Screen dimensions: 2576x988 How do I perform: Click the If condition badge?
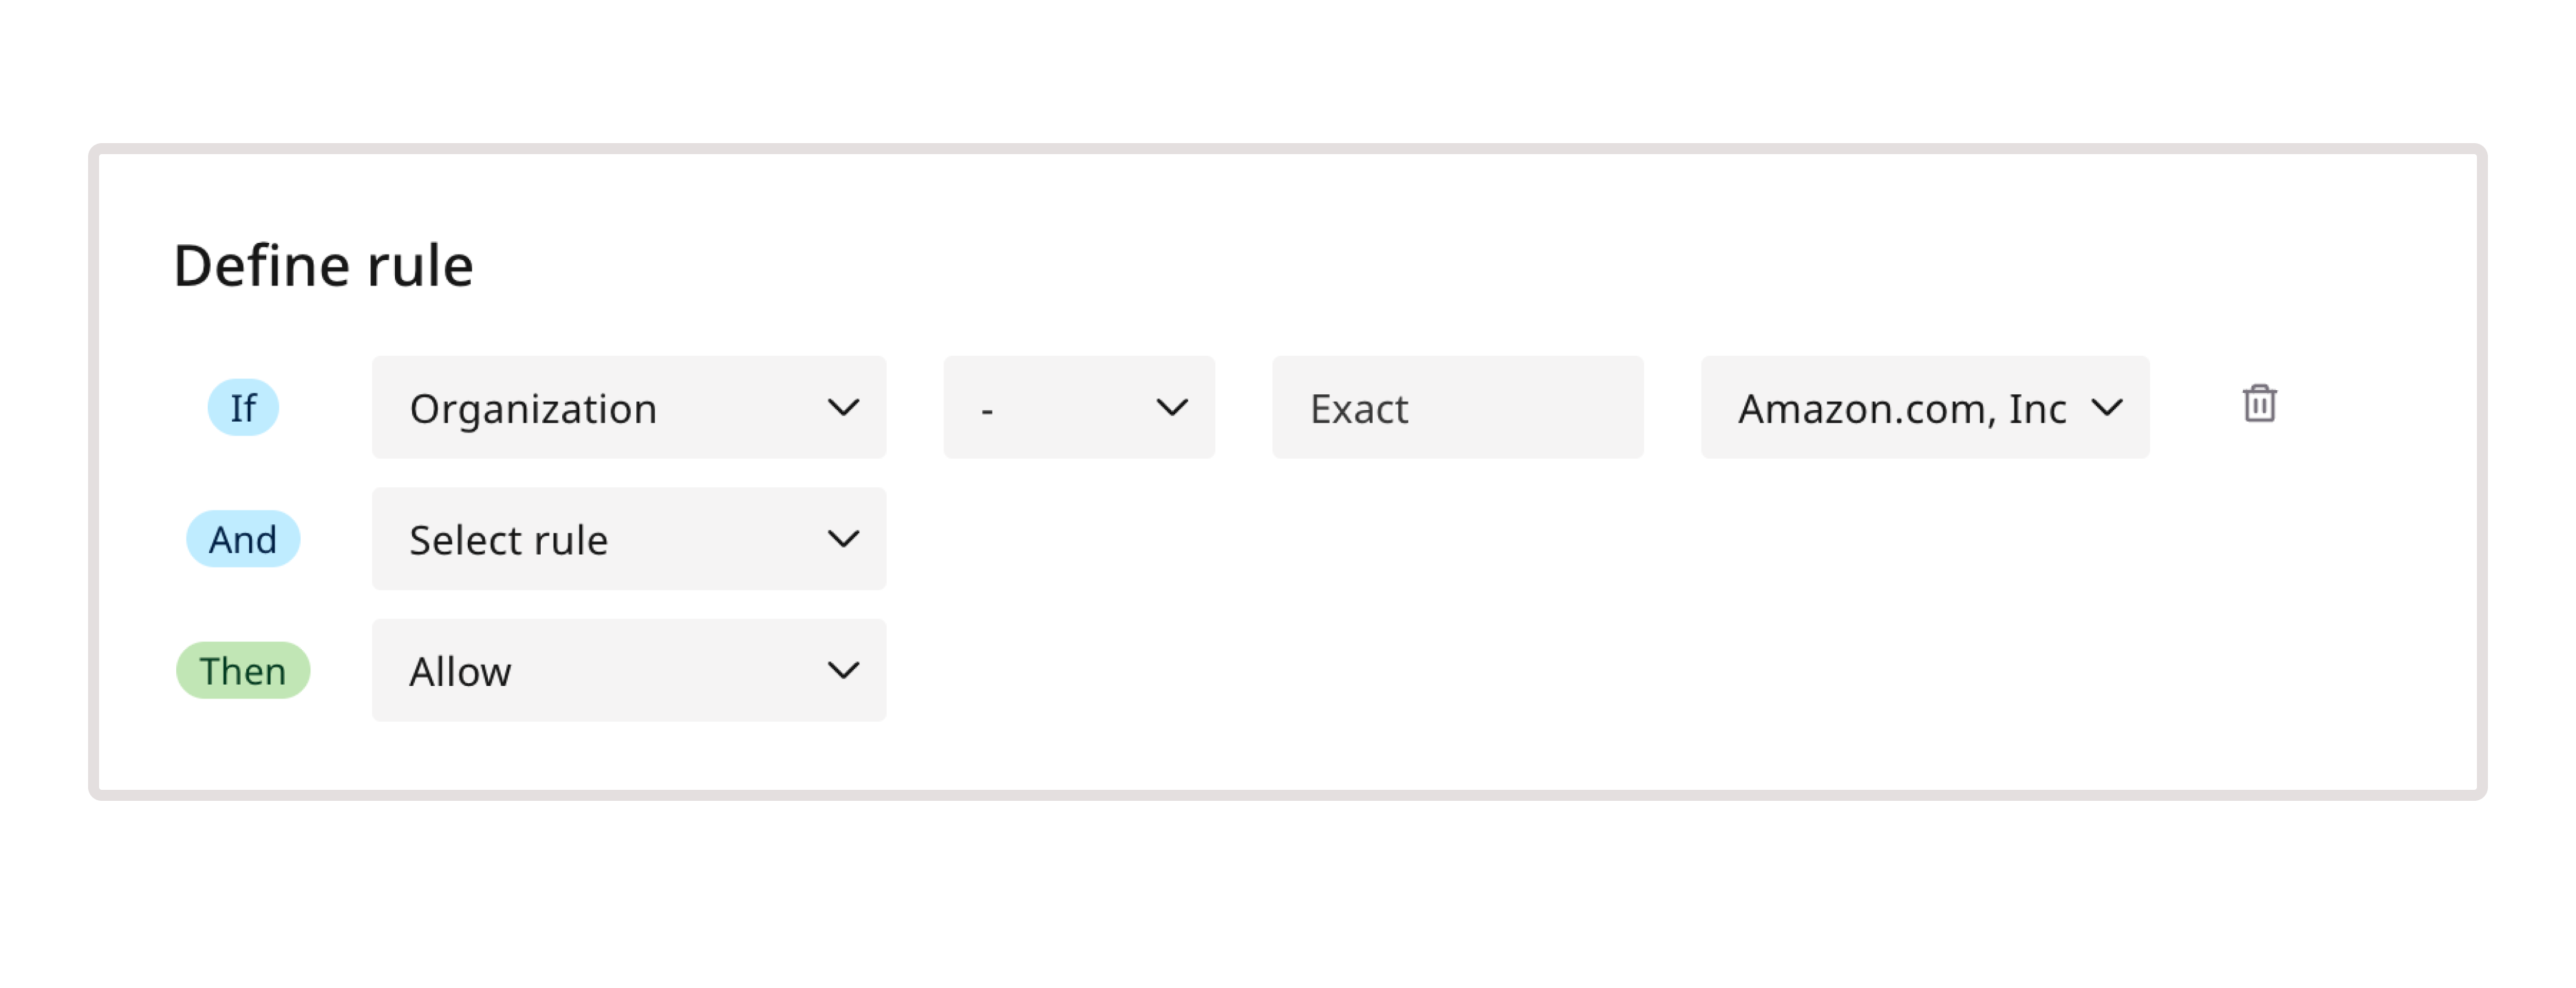[242, 406]
